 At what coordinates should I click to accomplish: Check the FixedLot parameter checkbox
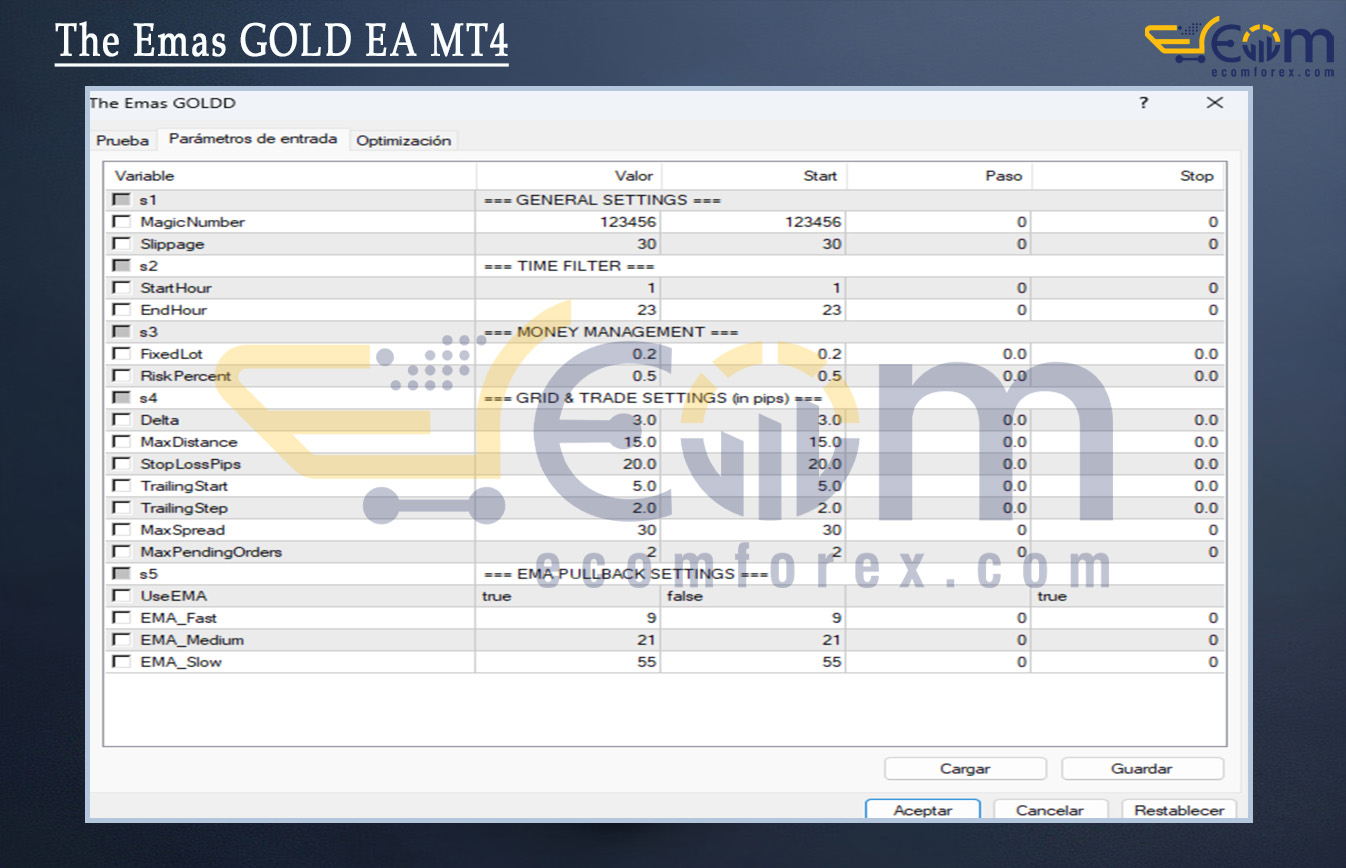click(122, 354)
